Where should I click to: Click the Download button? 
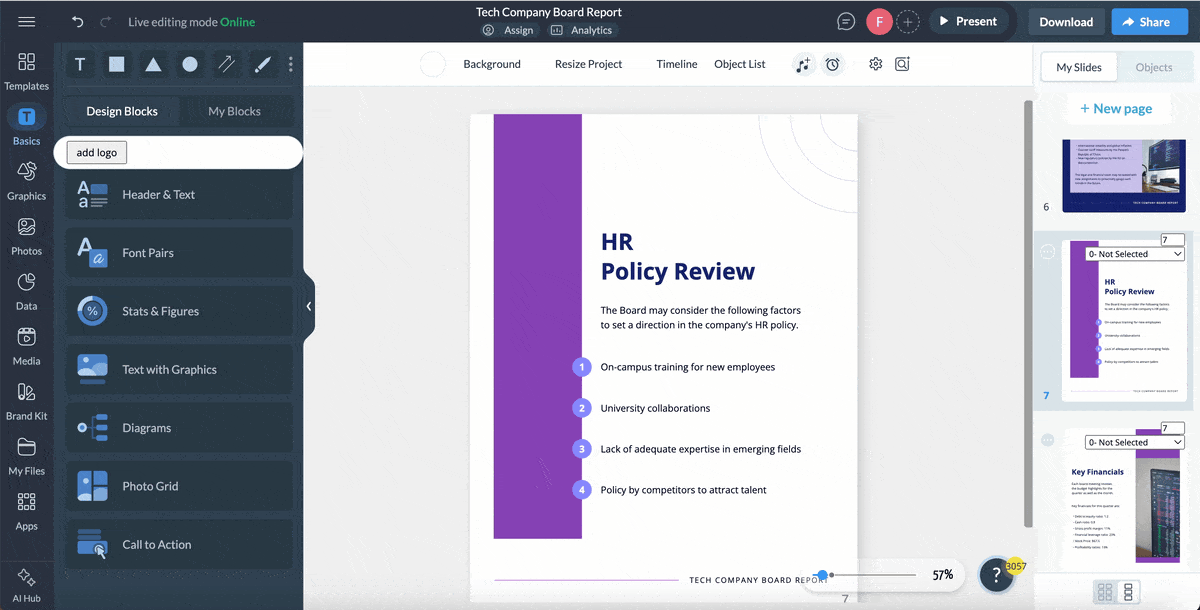[x=1066, y=22]
